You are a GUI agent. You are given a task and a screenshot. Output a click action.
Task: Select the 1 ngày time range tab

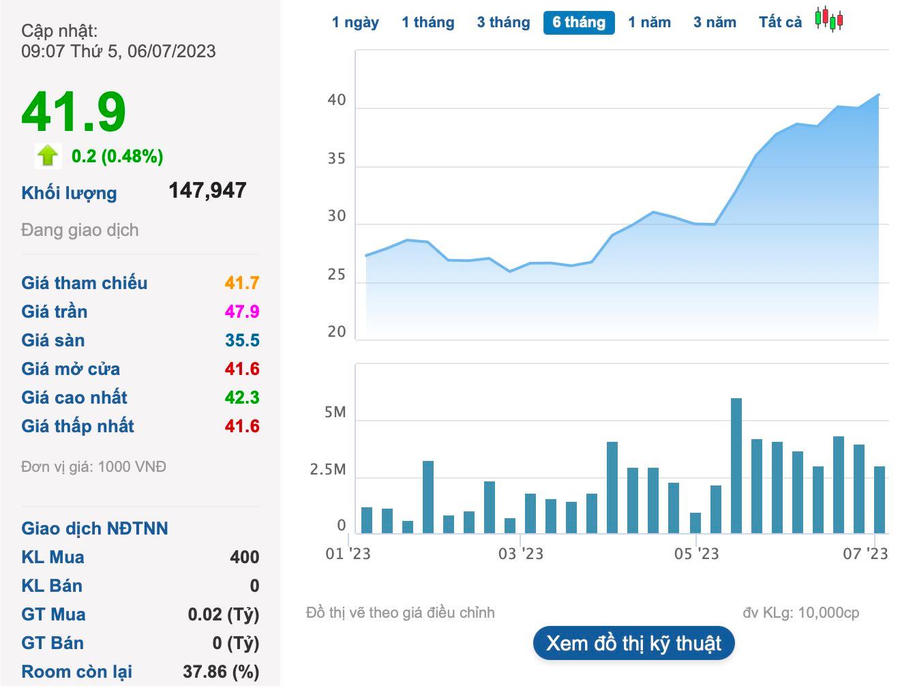355,22
